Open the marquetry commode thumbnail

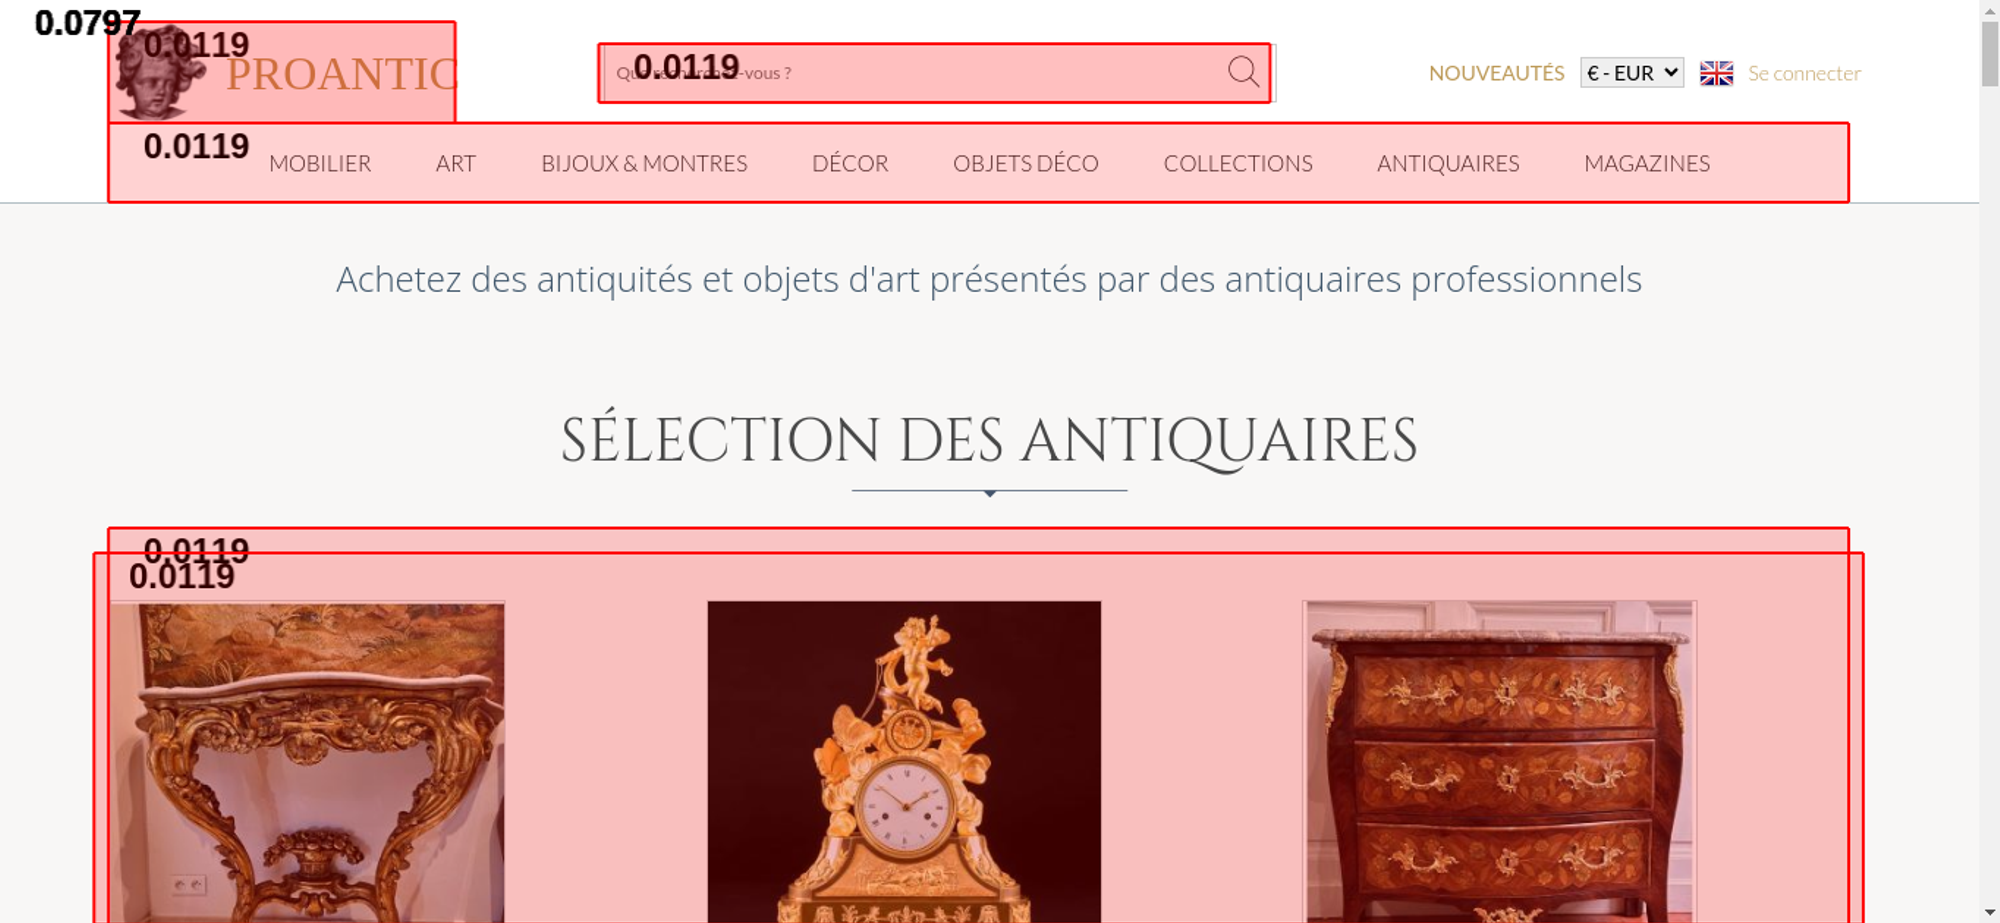tap(1499, 761)
